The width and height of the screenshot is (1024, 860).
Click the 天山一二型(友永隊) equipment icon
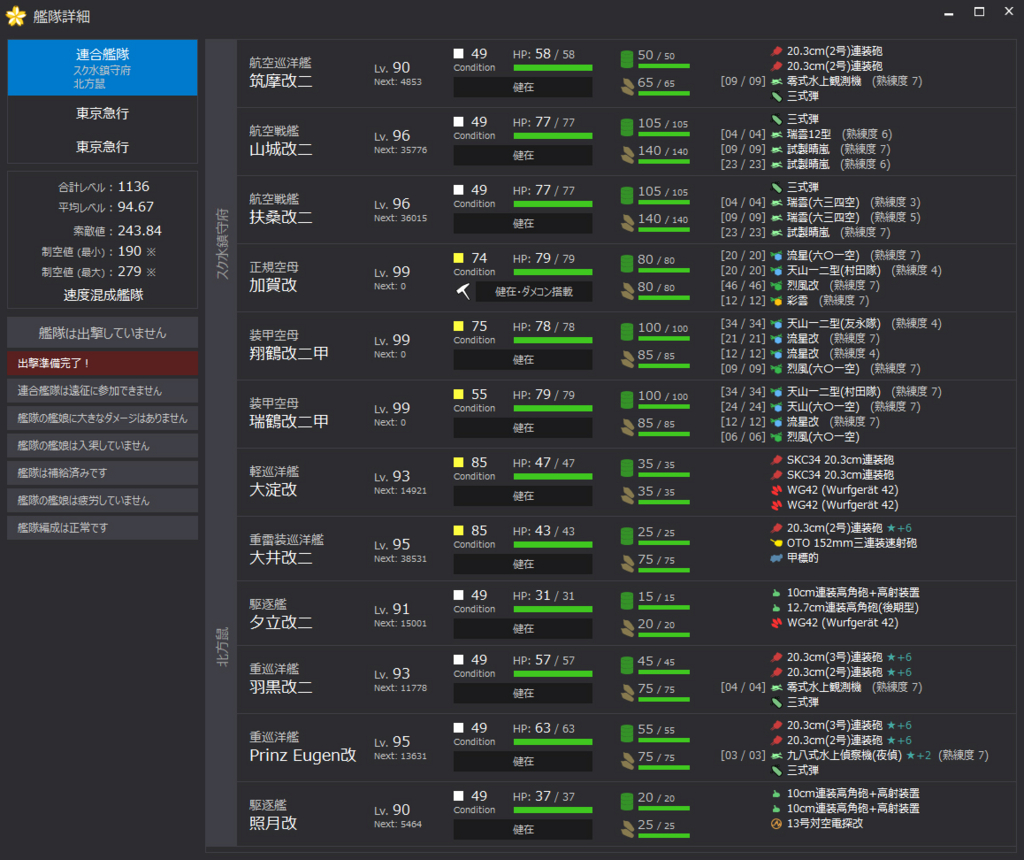coord(776,324)
